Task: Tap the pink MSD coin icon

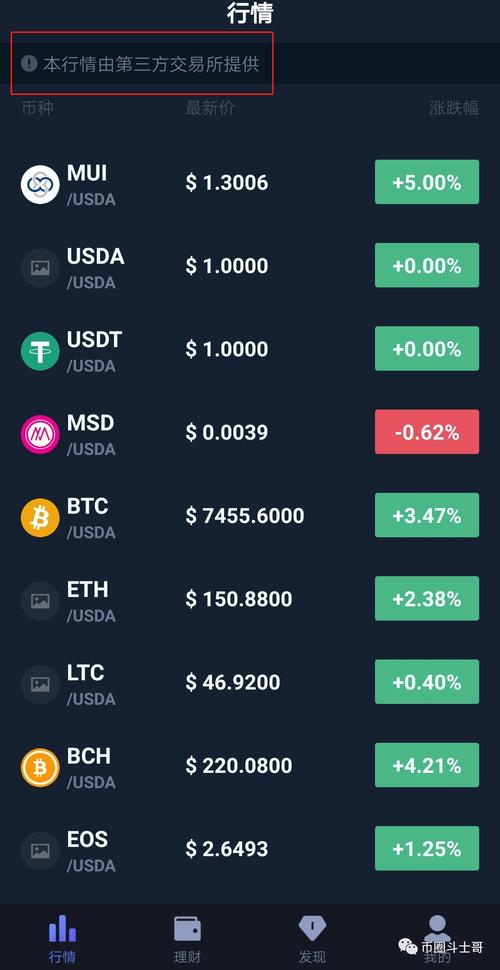Action: point(40,434)
